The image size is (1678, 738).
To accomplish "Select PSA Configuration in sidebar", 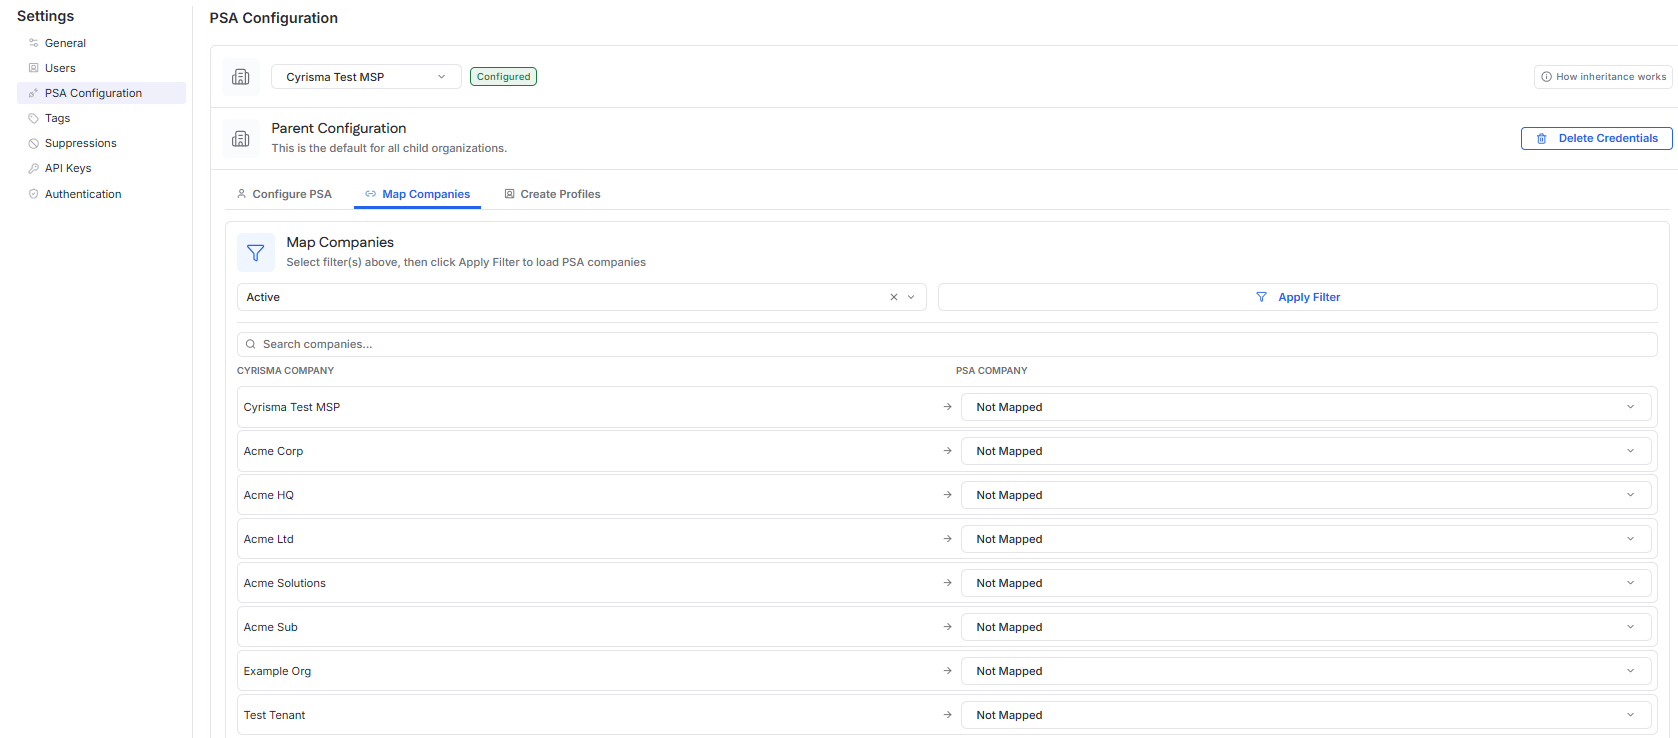I will click(101, 93).
